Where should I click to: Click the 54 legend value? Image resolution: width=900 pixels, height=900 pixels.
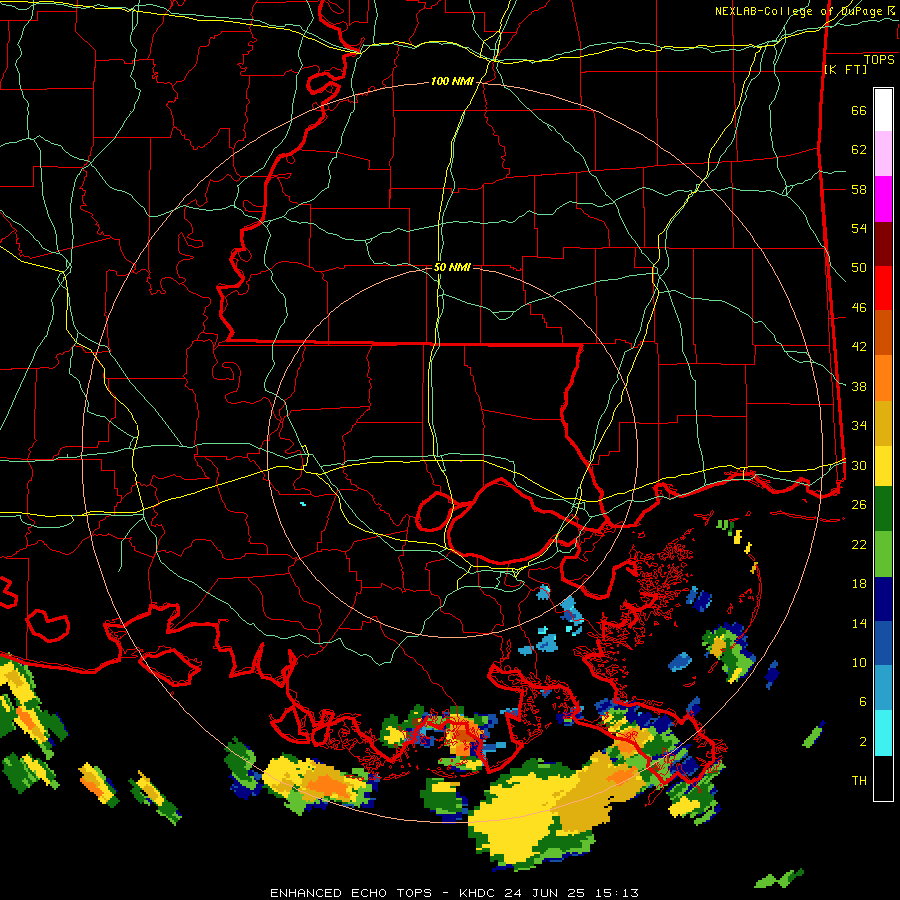(859, 228)
